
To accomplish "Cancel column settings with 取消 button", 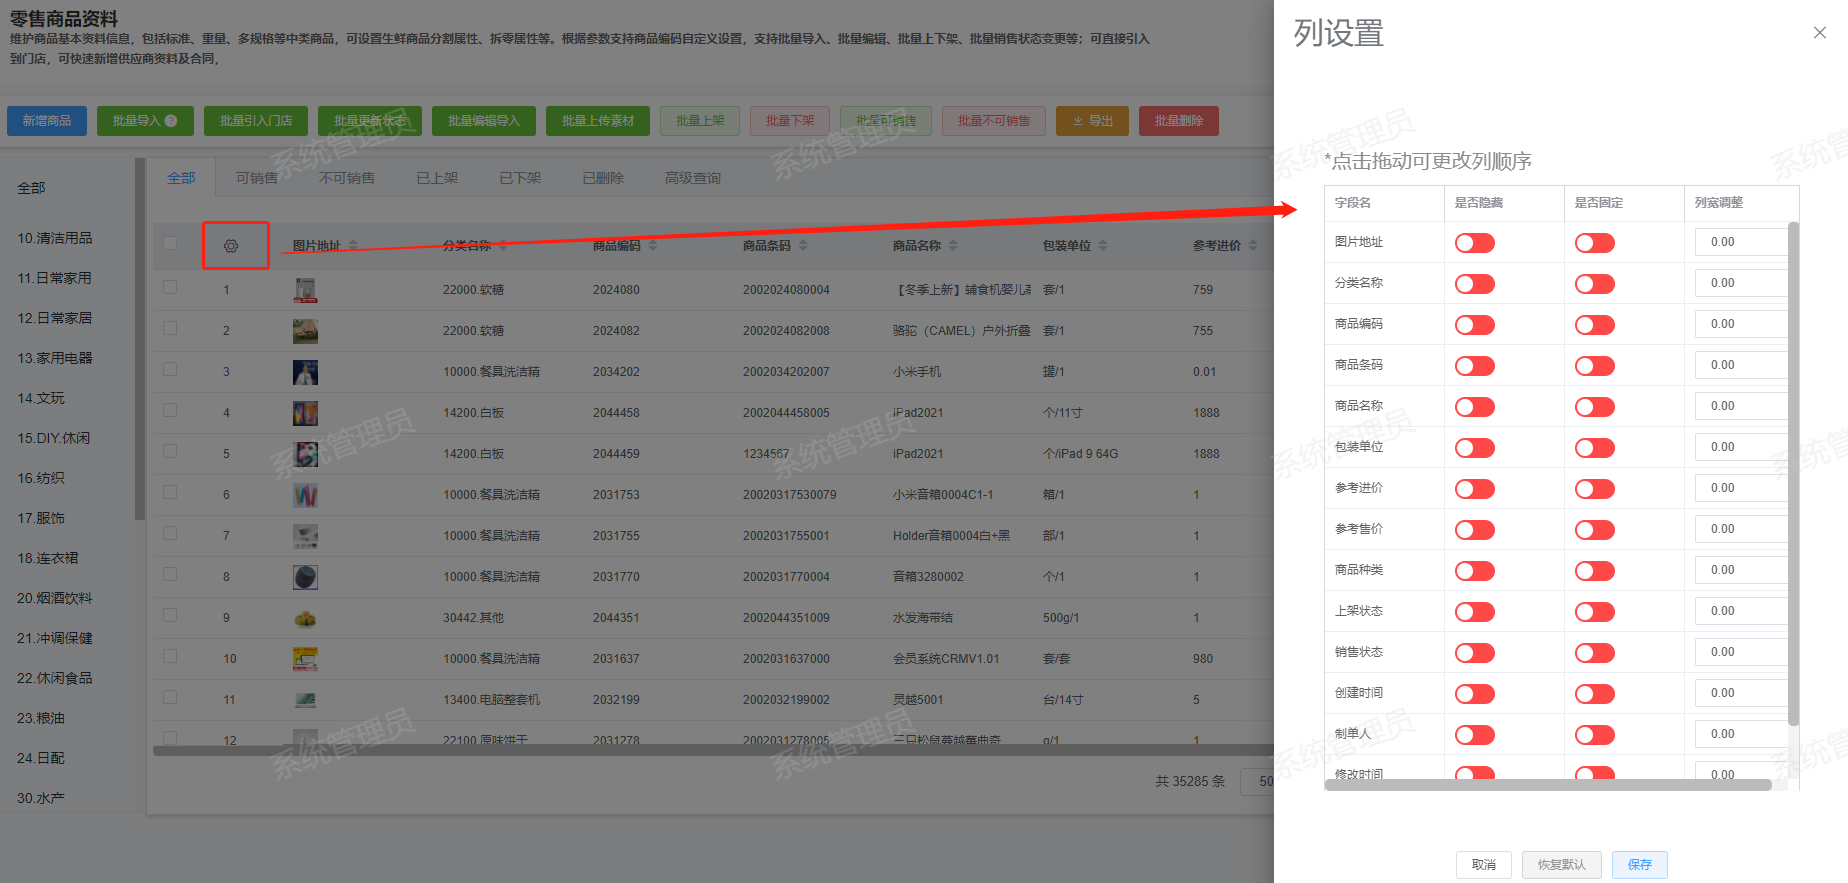I will tap(1484, 865).
